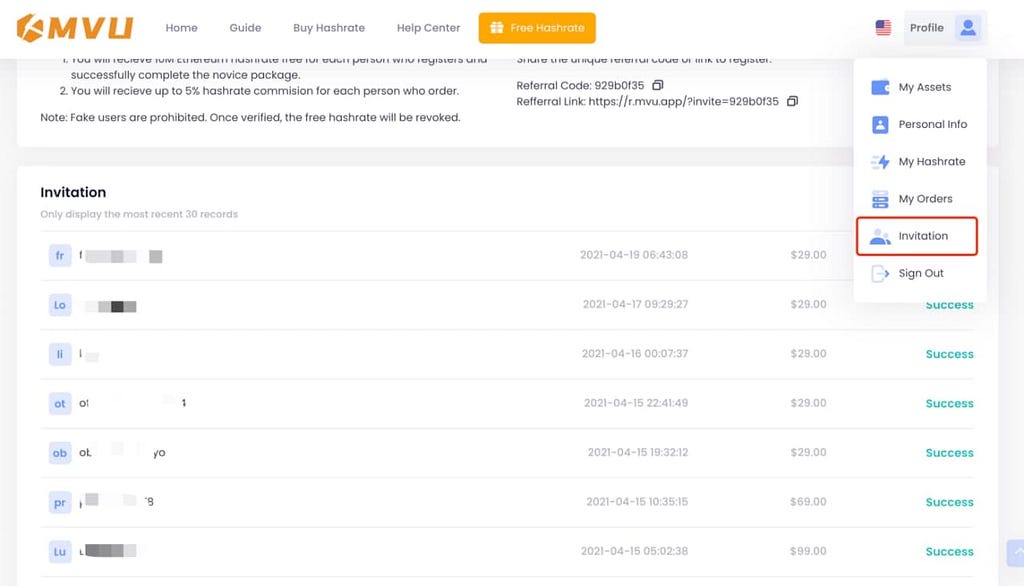The width and height of the screenshot is (1024, 586).
Task: Open the Home page
Action: tap(182, 28)
